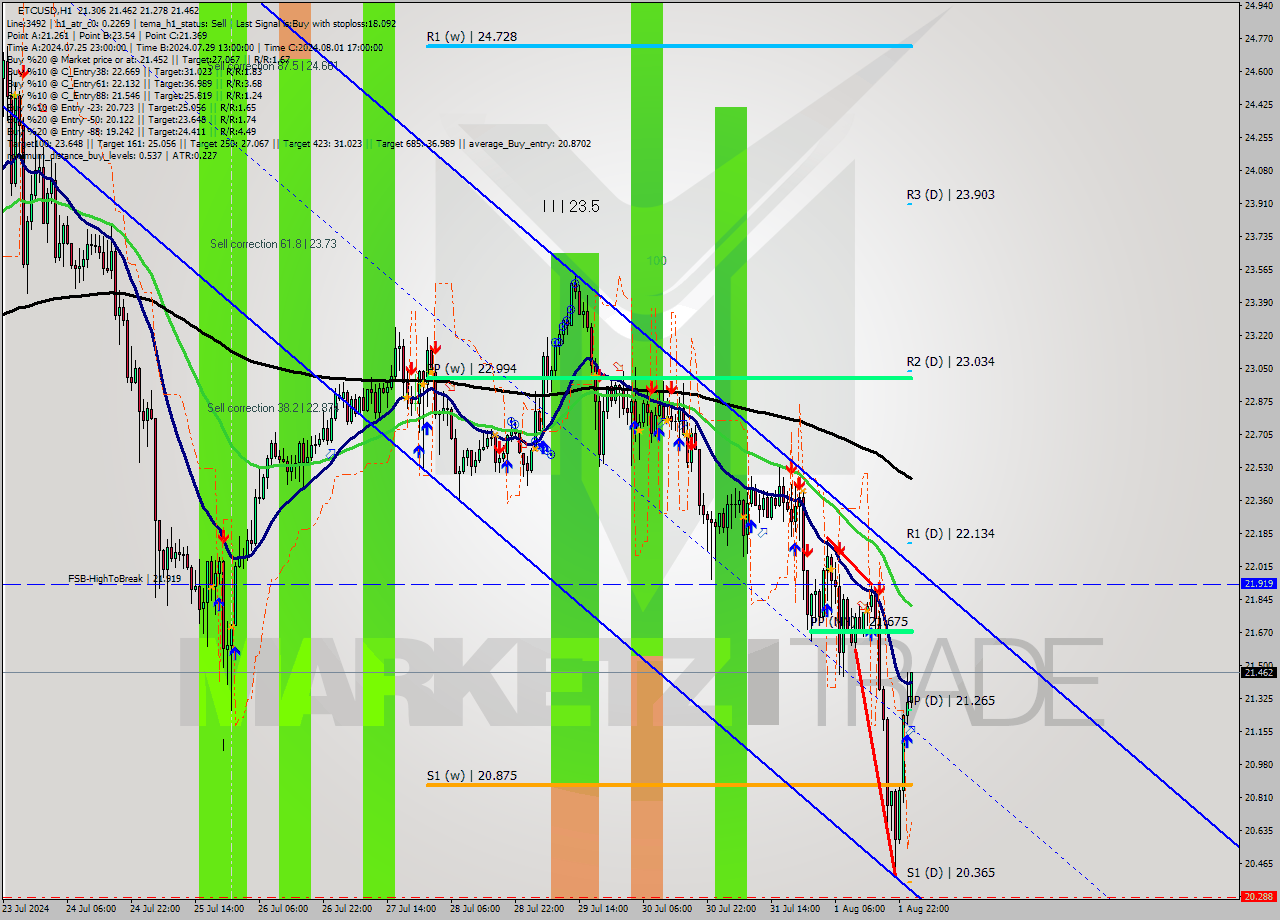The width and height of the screenshot is (1280, 920).
Task: Click the S1 (D) | 20.365 support label
Action: point(951,873)
